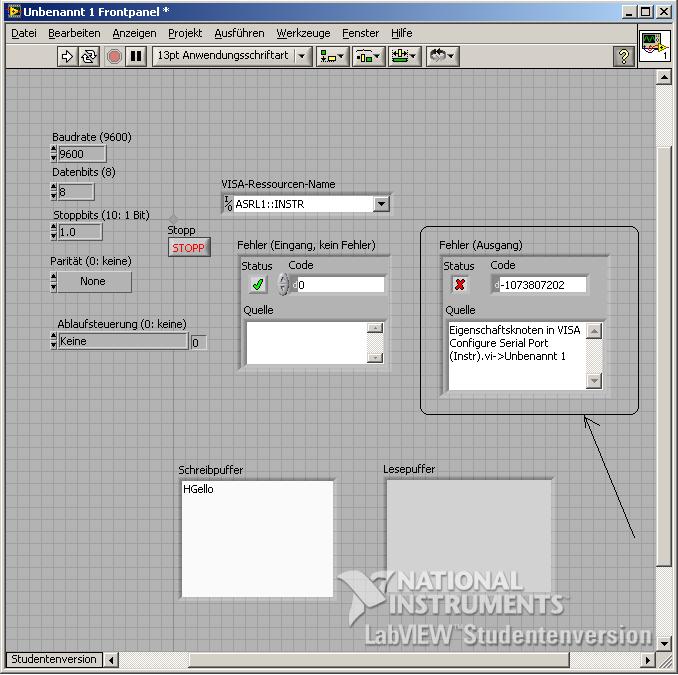Click the error-in Code stepper

pos(283,285)
